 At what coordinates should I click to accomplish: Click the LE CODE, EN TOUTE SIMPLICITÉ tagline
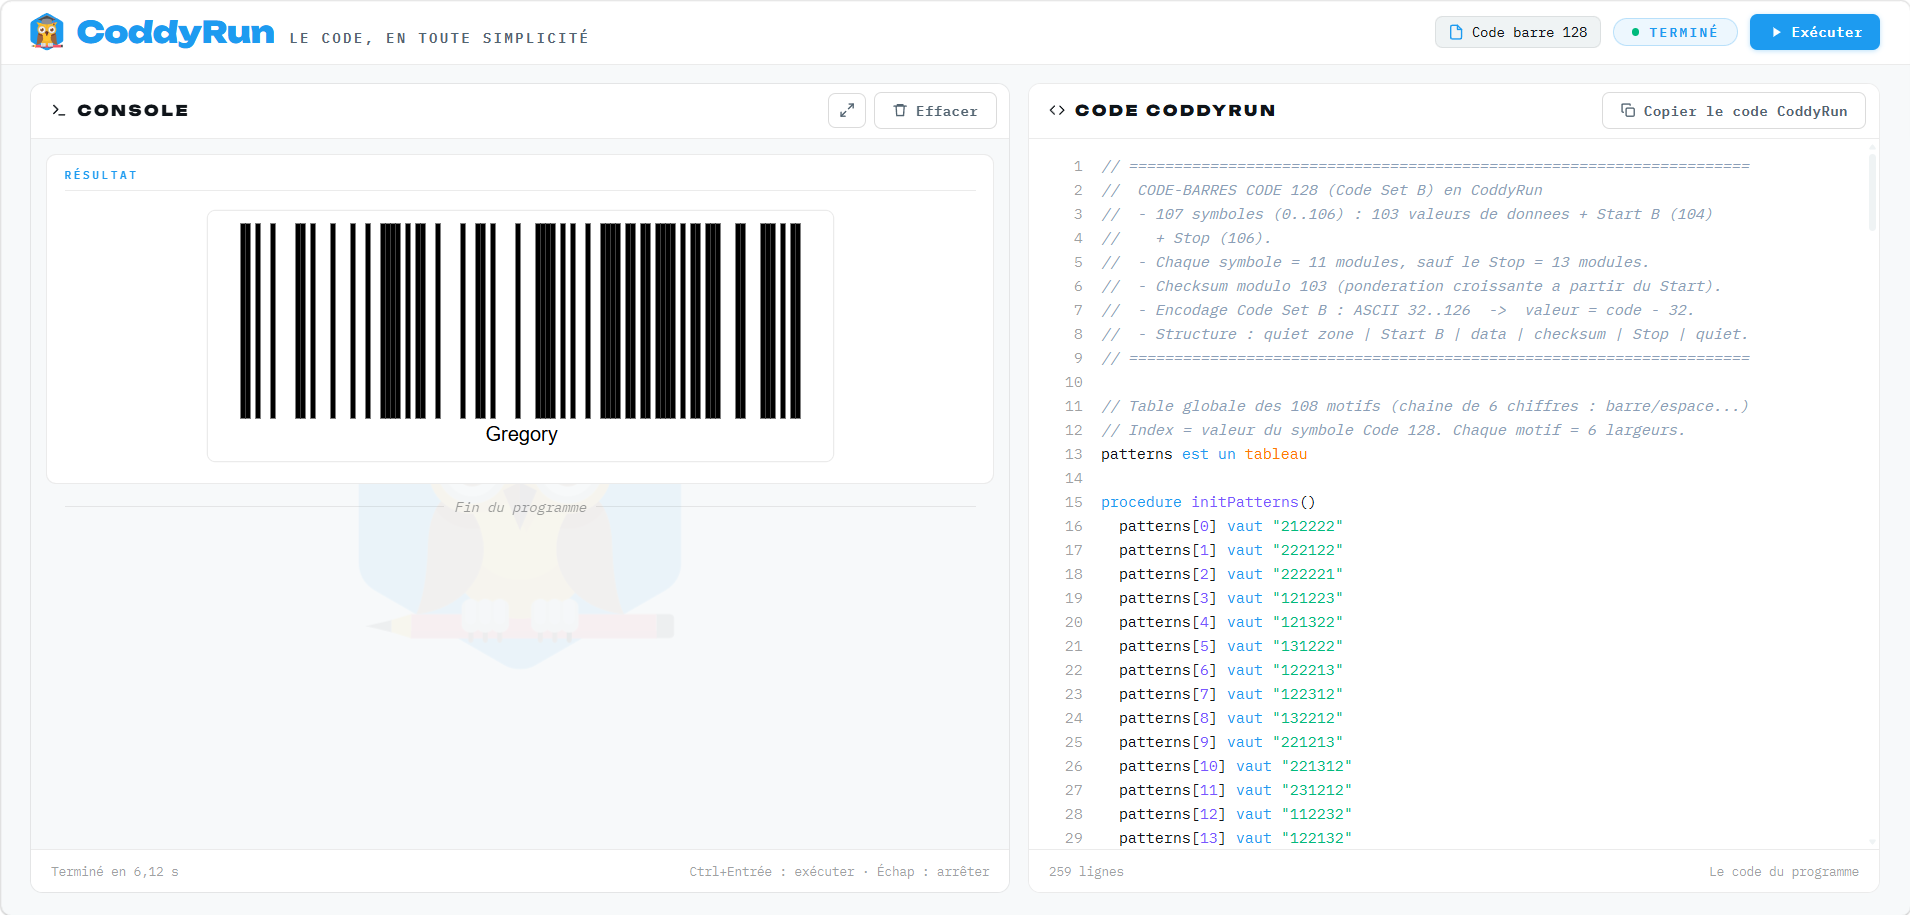click(x=439, y=38)
